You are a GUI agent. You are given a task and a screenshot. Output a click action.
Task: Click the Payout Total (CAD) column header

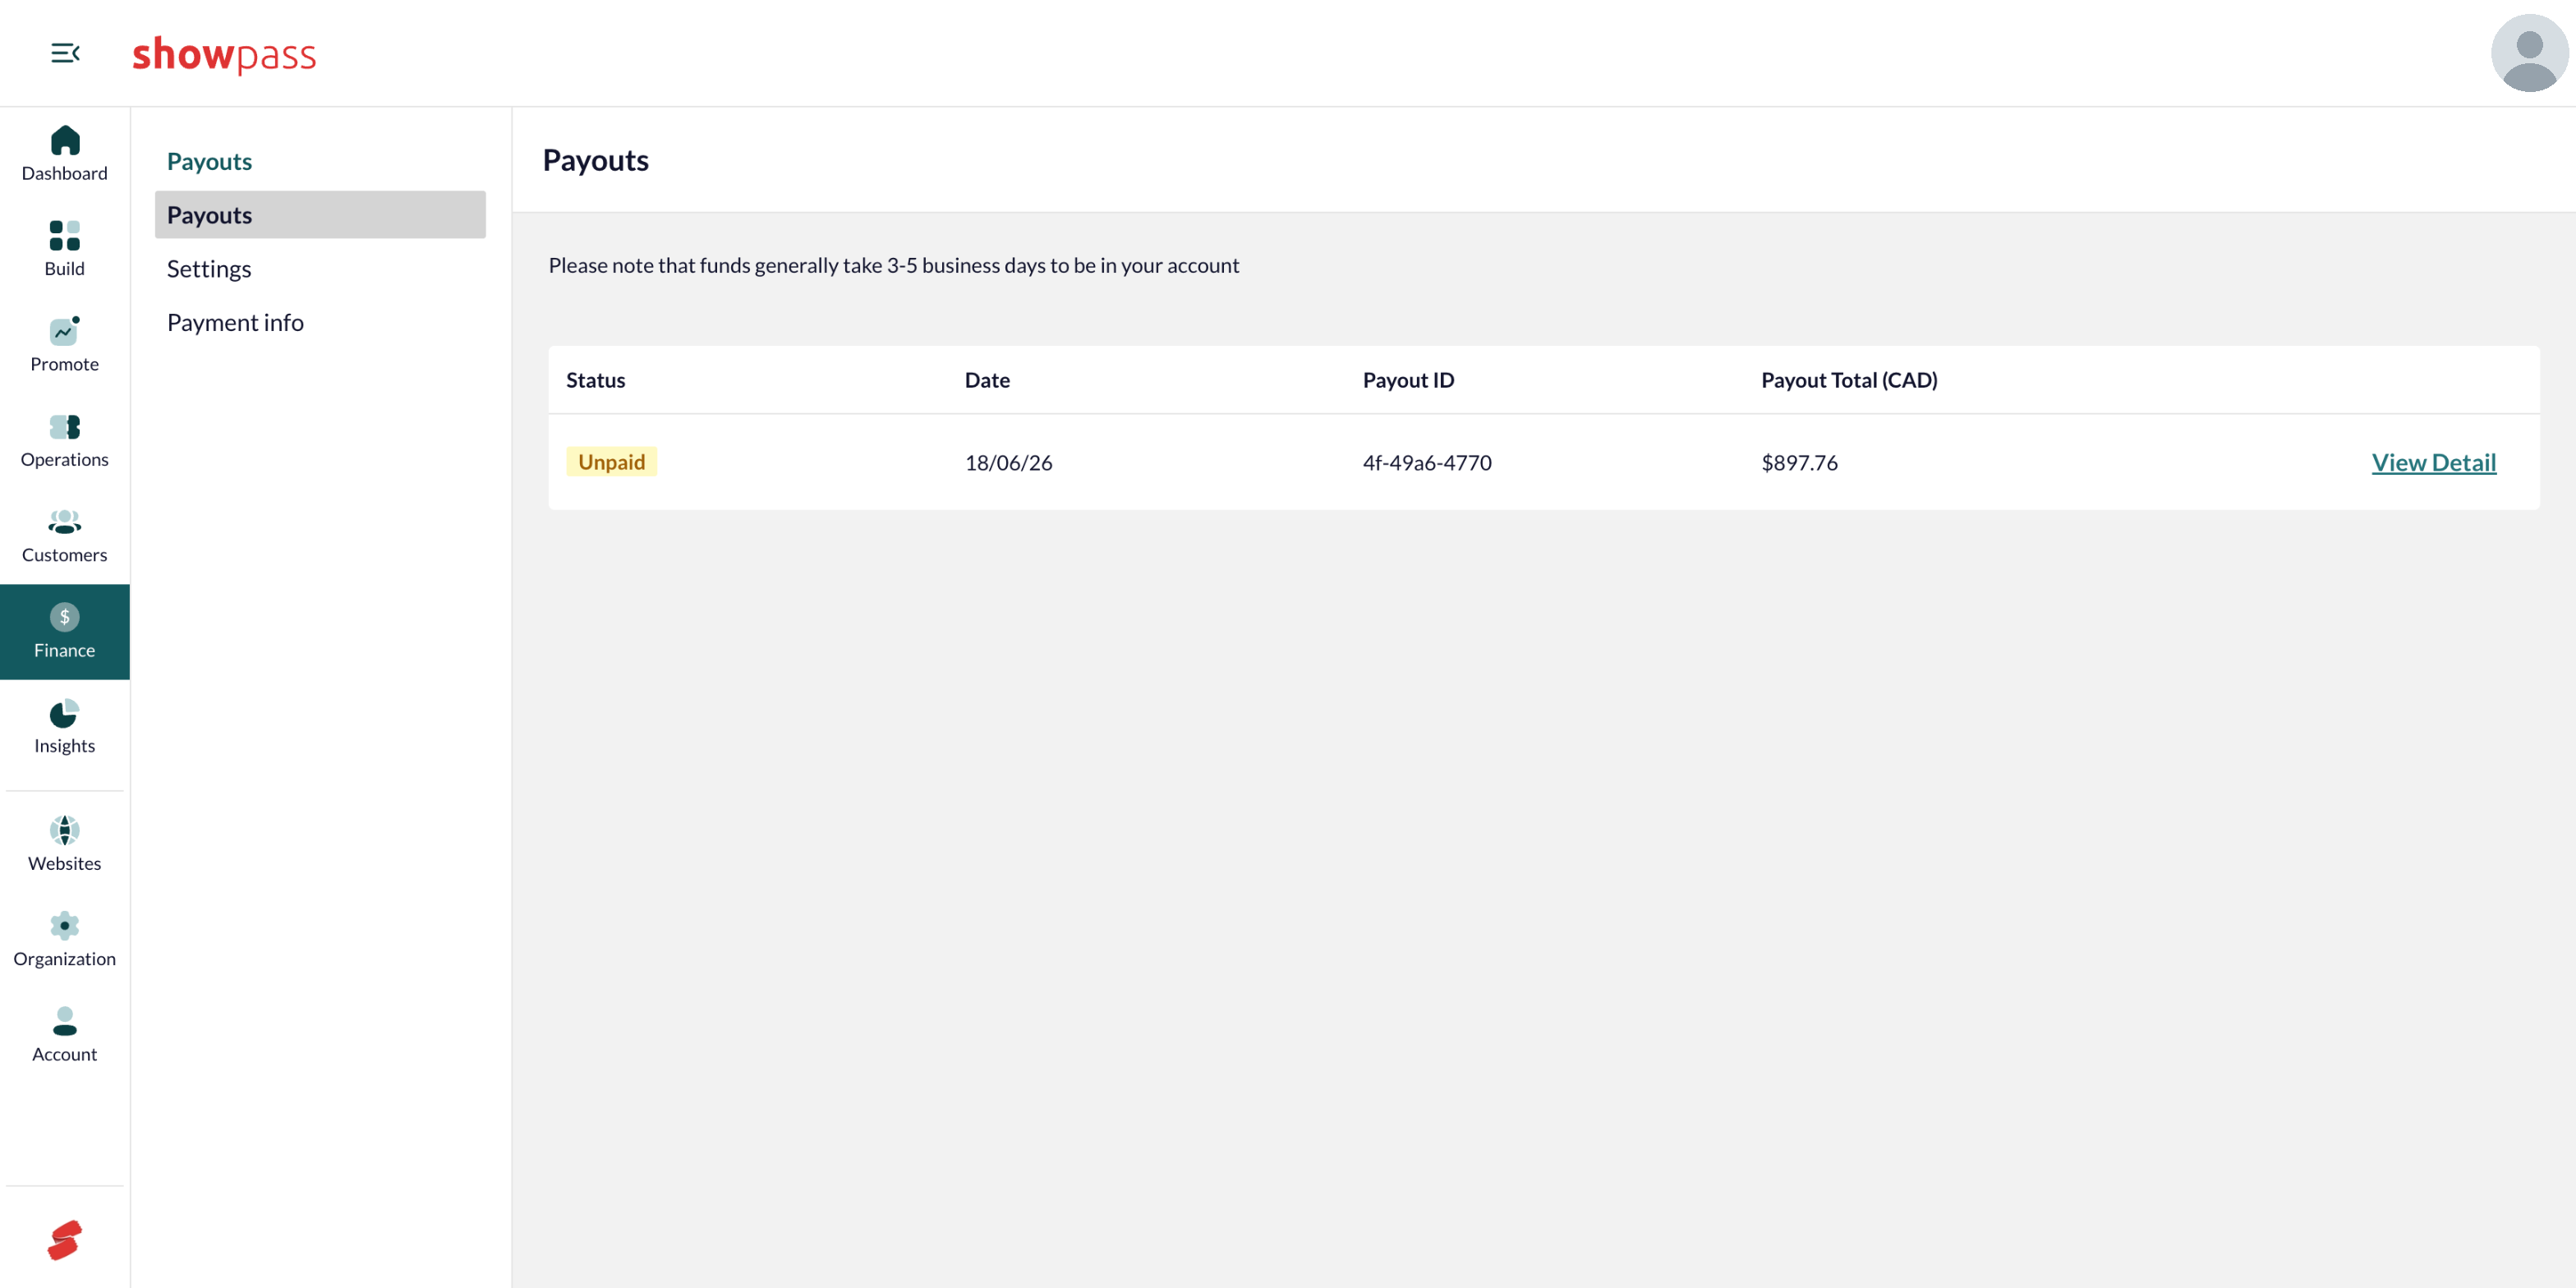(1849, 380)
